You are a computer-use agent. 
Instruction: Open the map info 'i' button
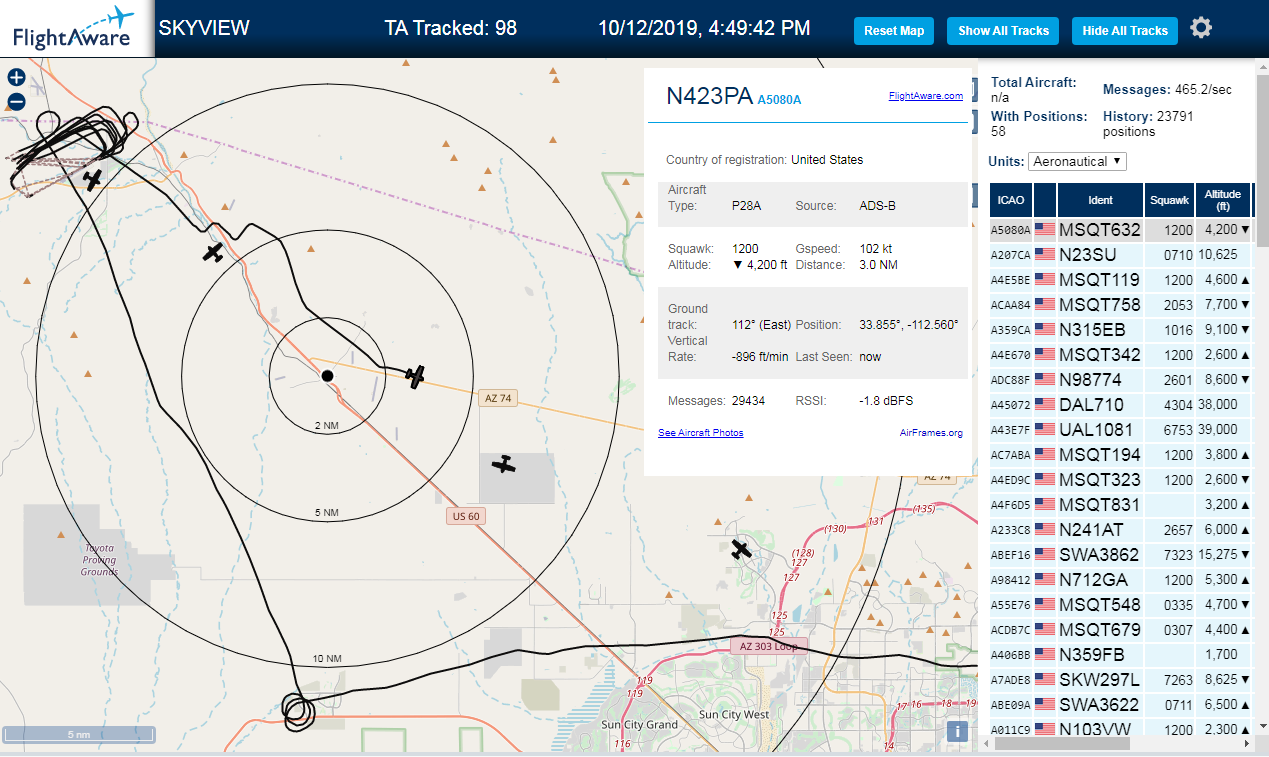point(958,731)
